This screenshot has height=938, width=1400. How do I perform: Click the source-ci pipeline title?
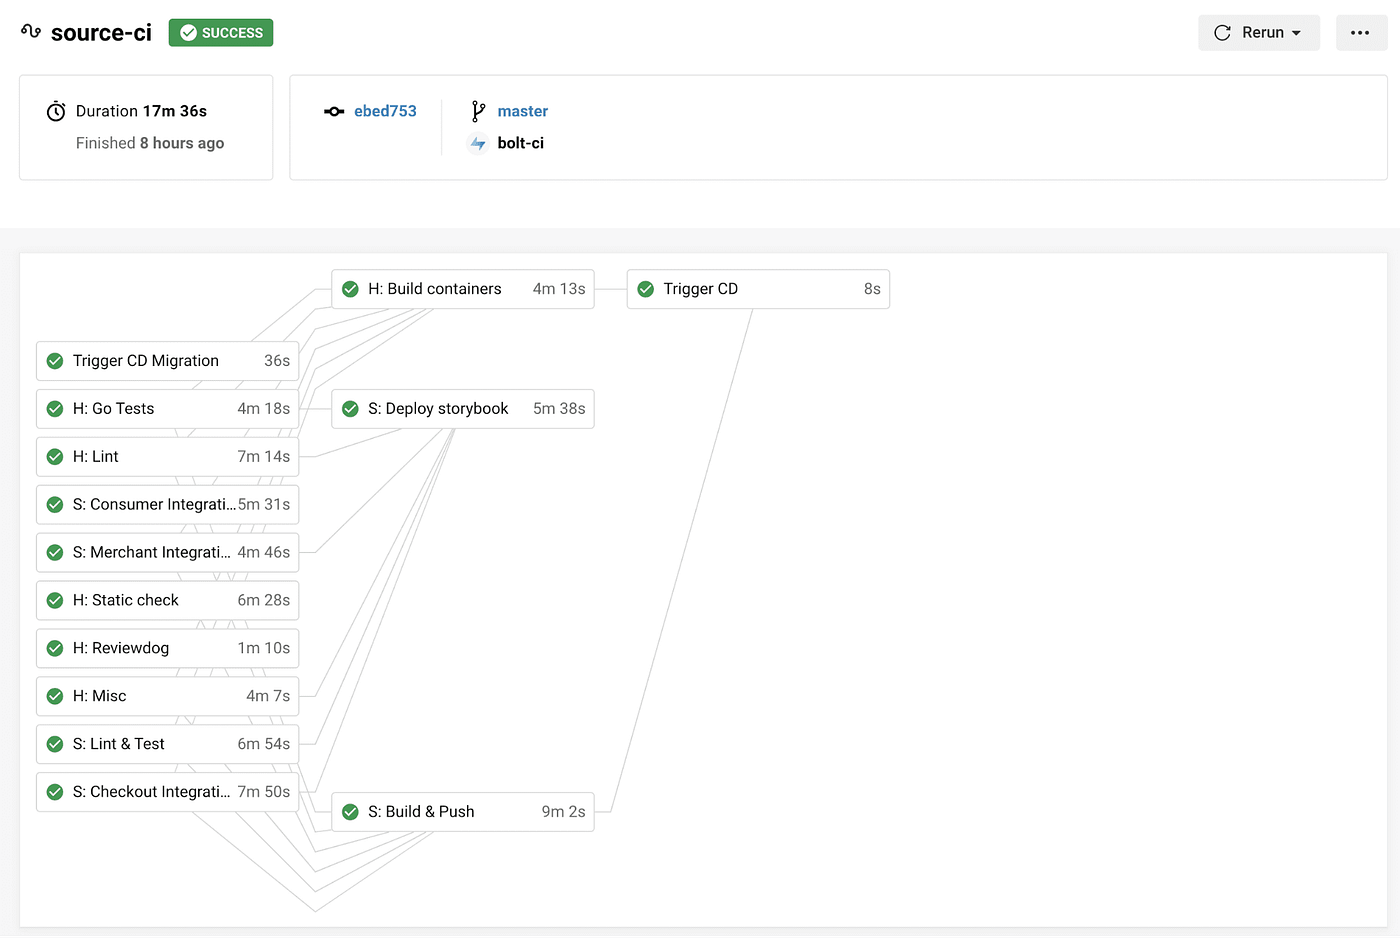[101, 33]
